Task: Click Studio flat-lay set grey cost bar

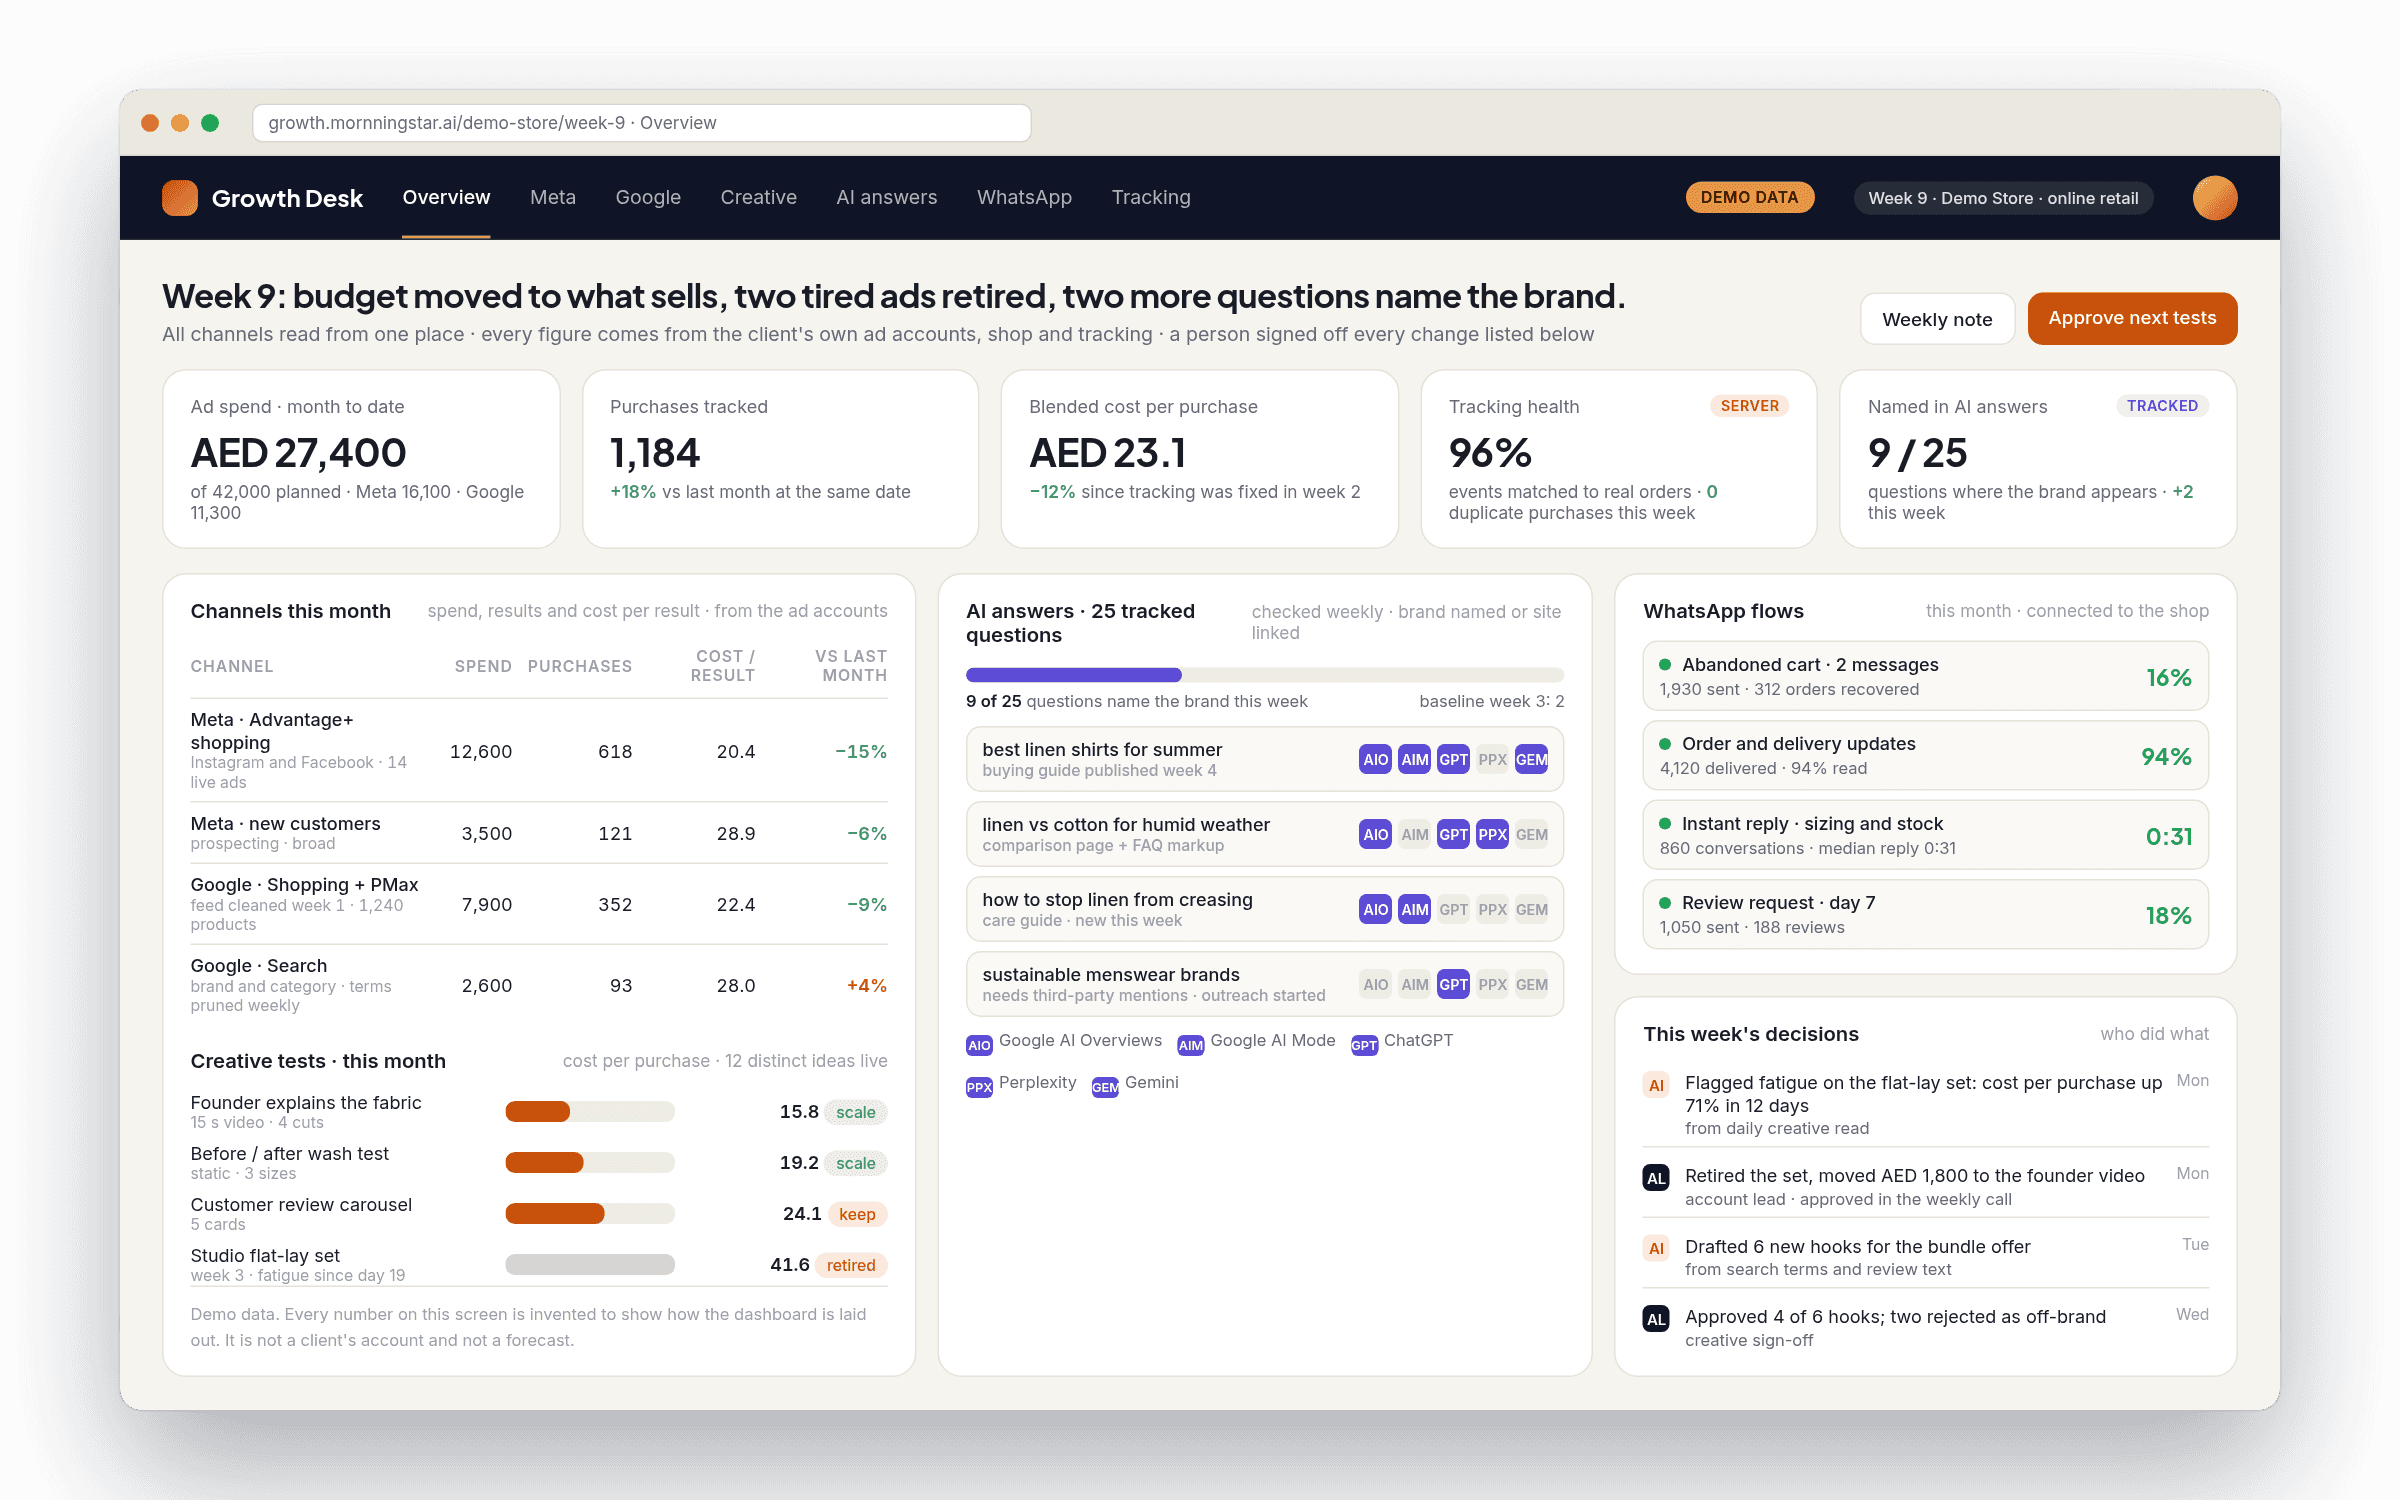Action: pyautogui.click(x=590, y=1264)
